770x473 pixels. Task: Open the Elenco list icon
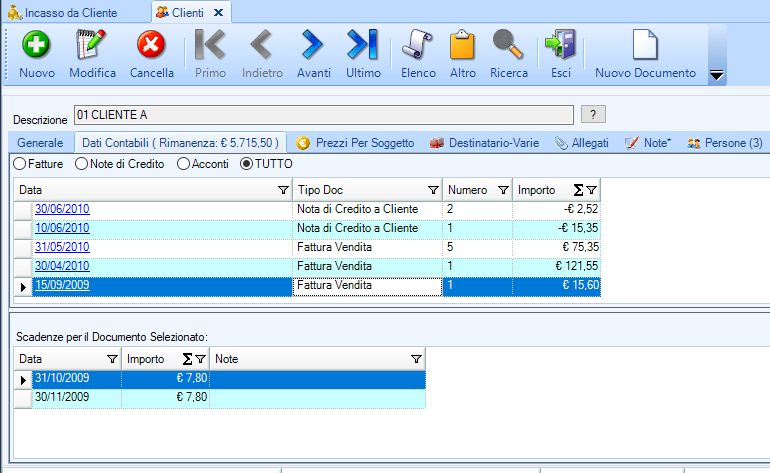pos(418,46)
